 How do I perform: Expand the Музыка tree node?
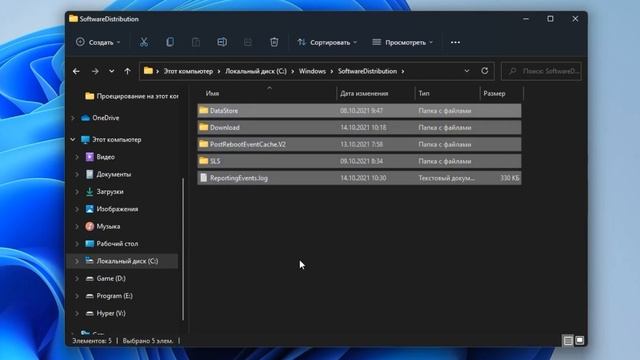(x=77, y=226)
